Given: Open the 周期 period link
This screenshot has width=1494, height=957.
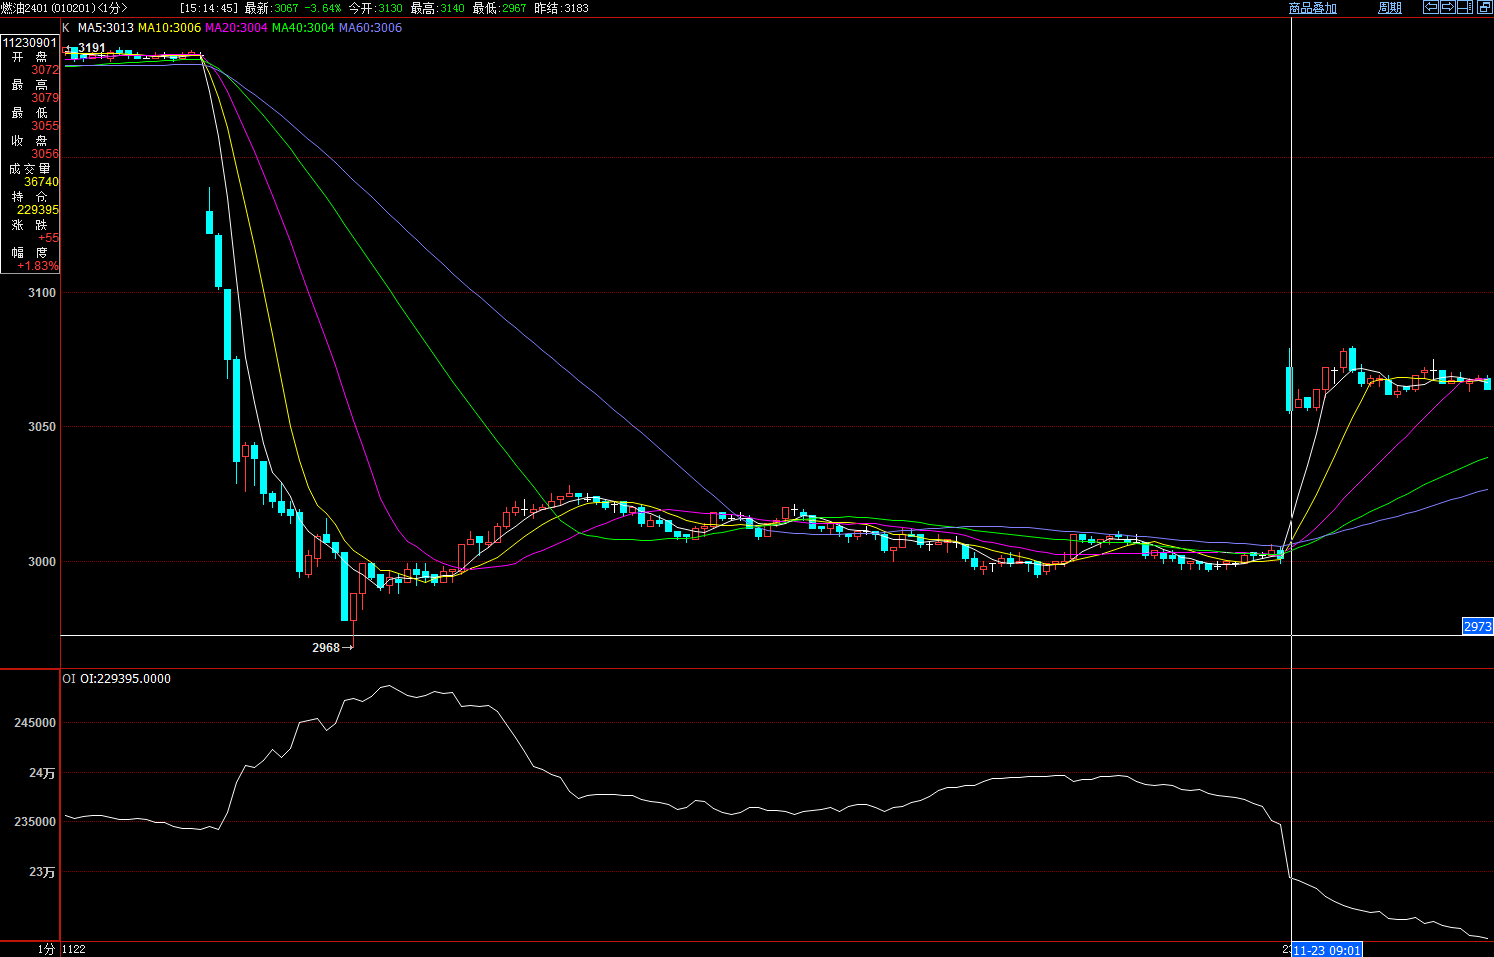Looking at the screenshot, I should point(1390,8).
